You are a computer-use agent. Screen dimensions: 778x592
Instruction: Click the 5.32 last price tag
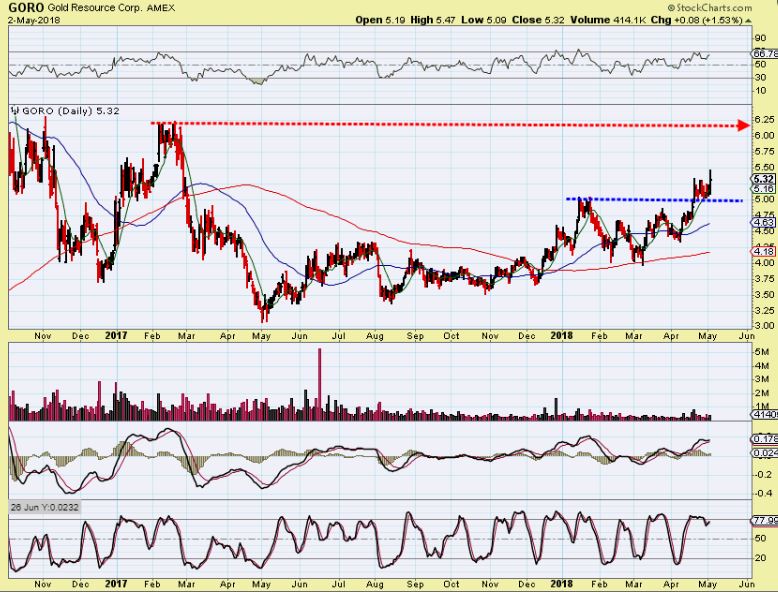tap(763, 179)
